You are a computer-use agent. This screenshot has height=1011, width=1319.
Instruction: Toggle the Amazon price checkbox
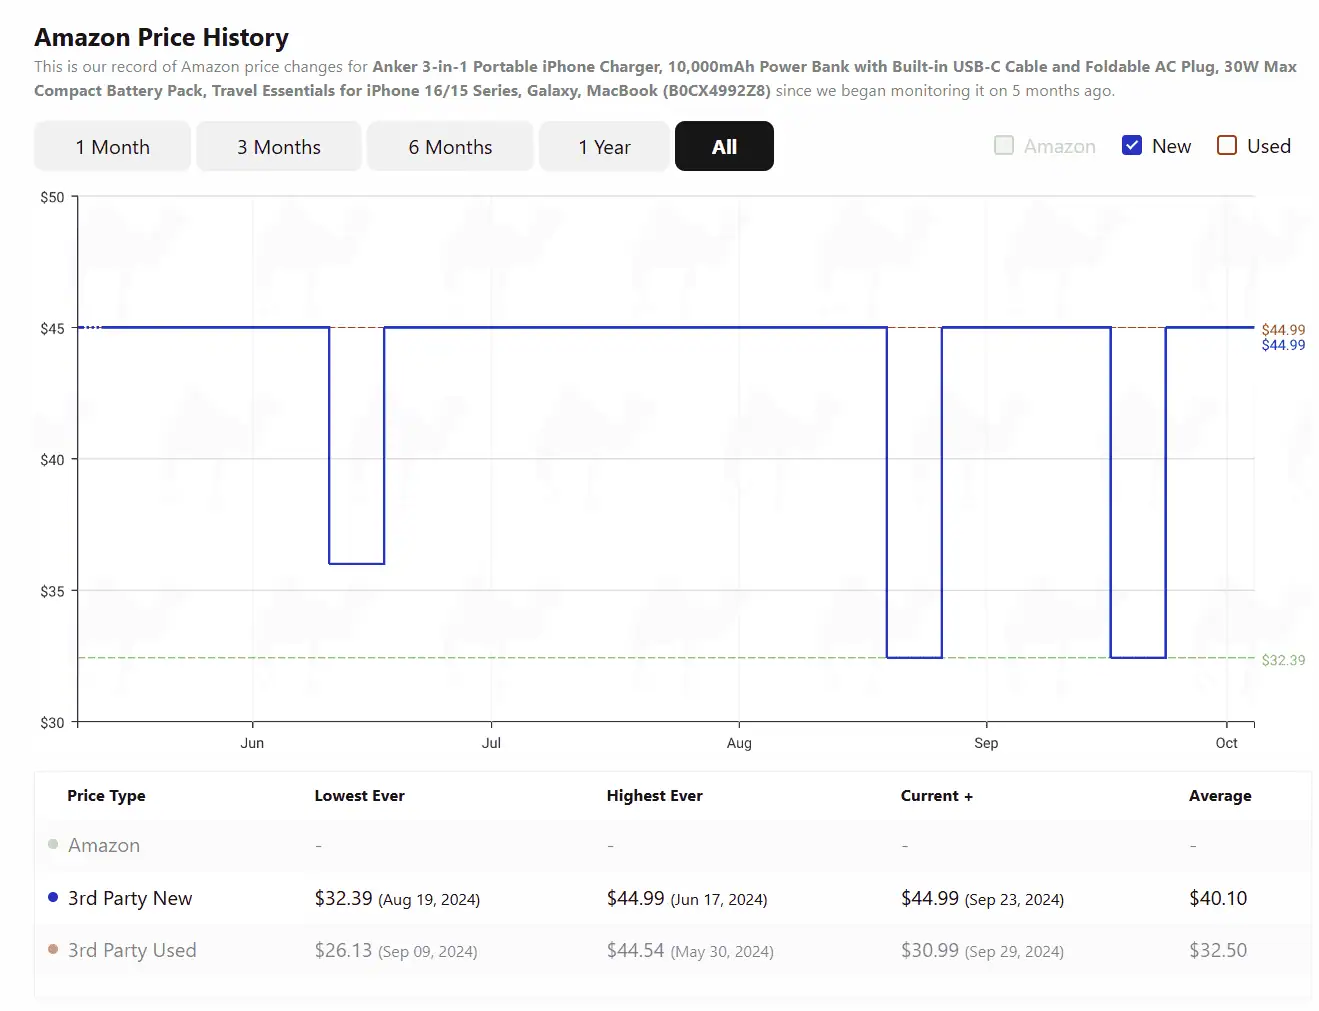coord(1004,146)
